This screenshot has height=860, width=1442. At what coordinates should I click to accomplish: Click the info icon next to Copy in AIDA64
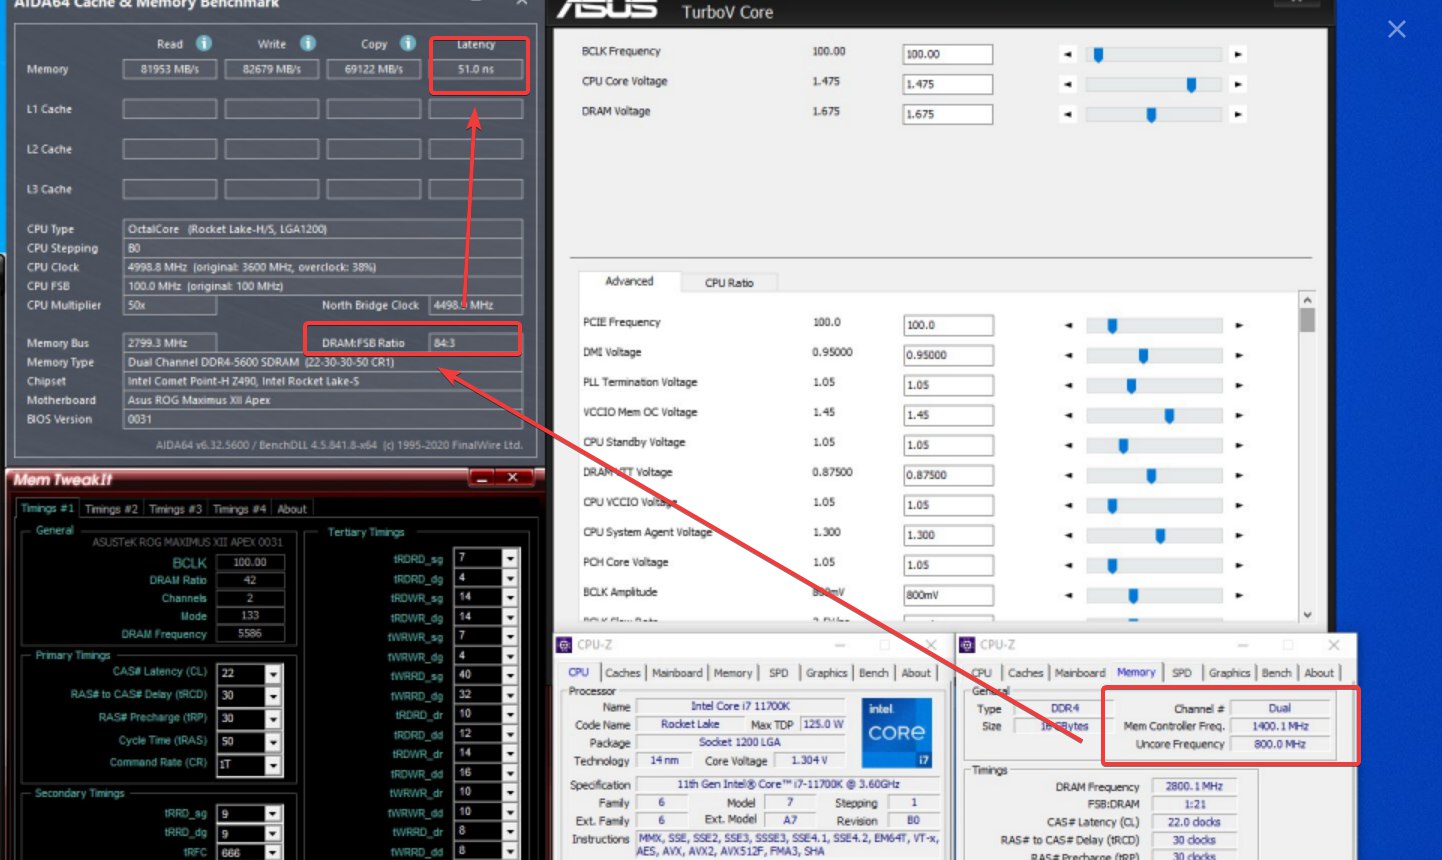click(x=408, y=43)
